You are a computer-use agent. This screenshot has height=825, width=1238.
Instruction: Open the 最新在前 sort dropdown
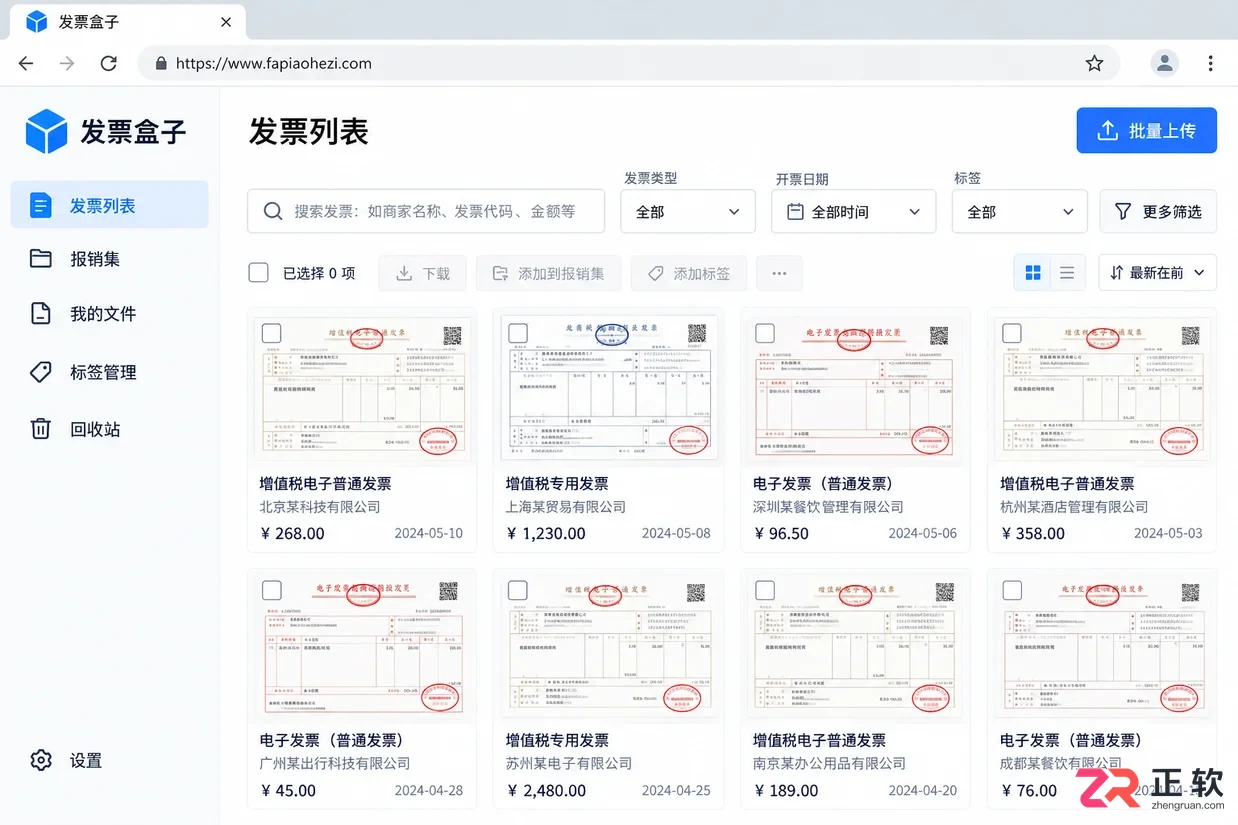click(1158, 273)
